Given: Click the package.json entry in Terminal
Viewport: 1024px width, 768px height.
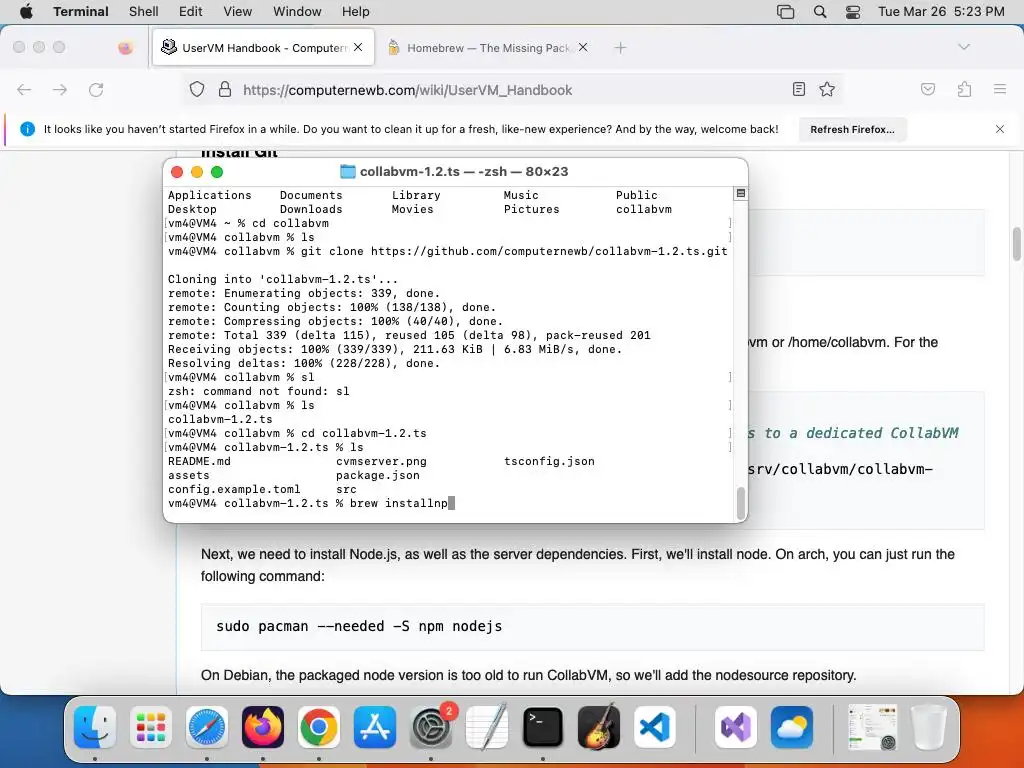Looking at the screenshot, I should coord(378,475).
